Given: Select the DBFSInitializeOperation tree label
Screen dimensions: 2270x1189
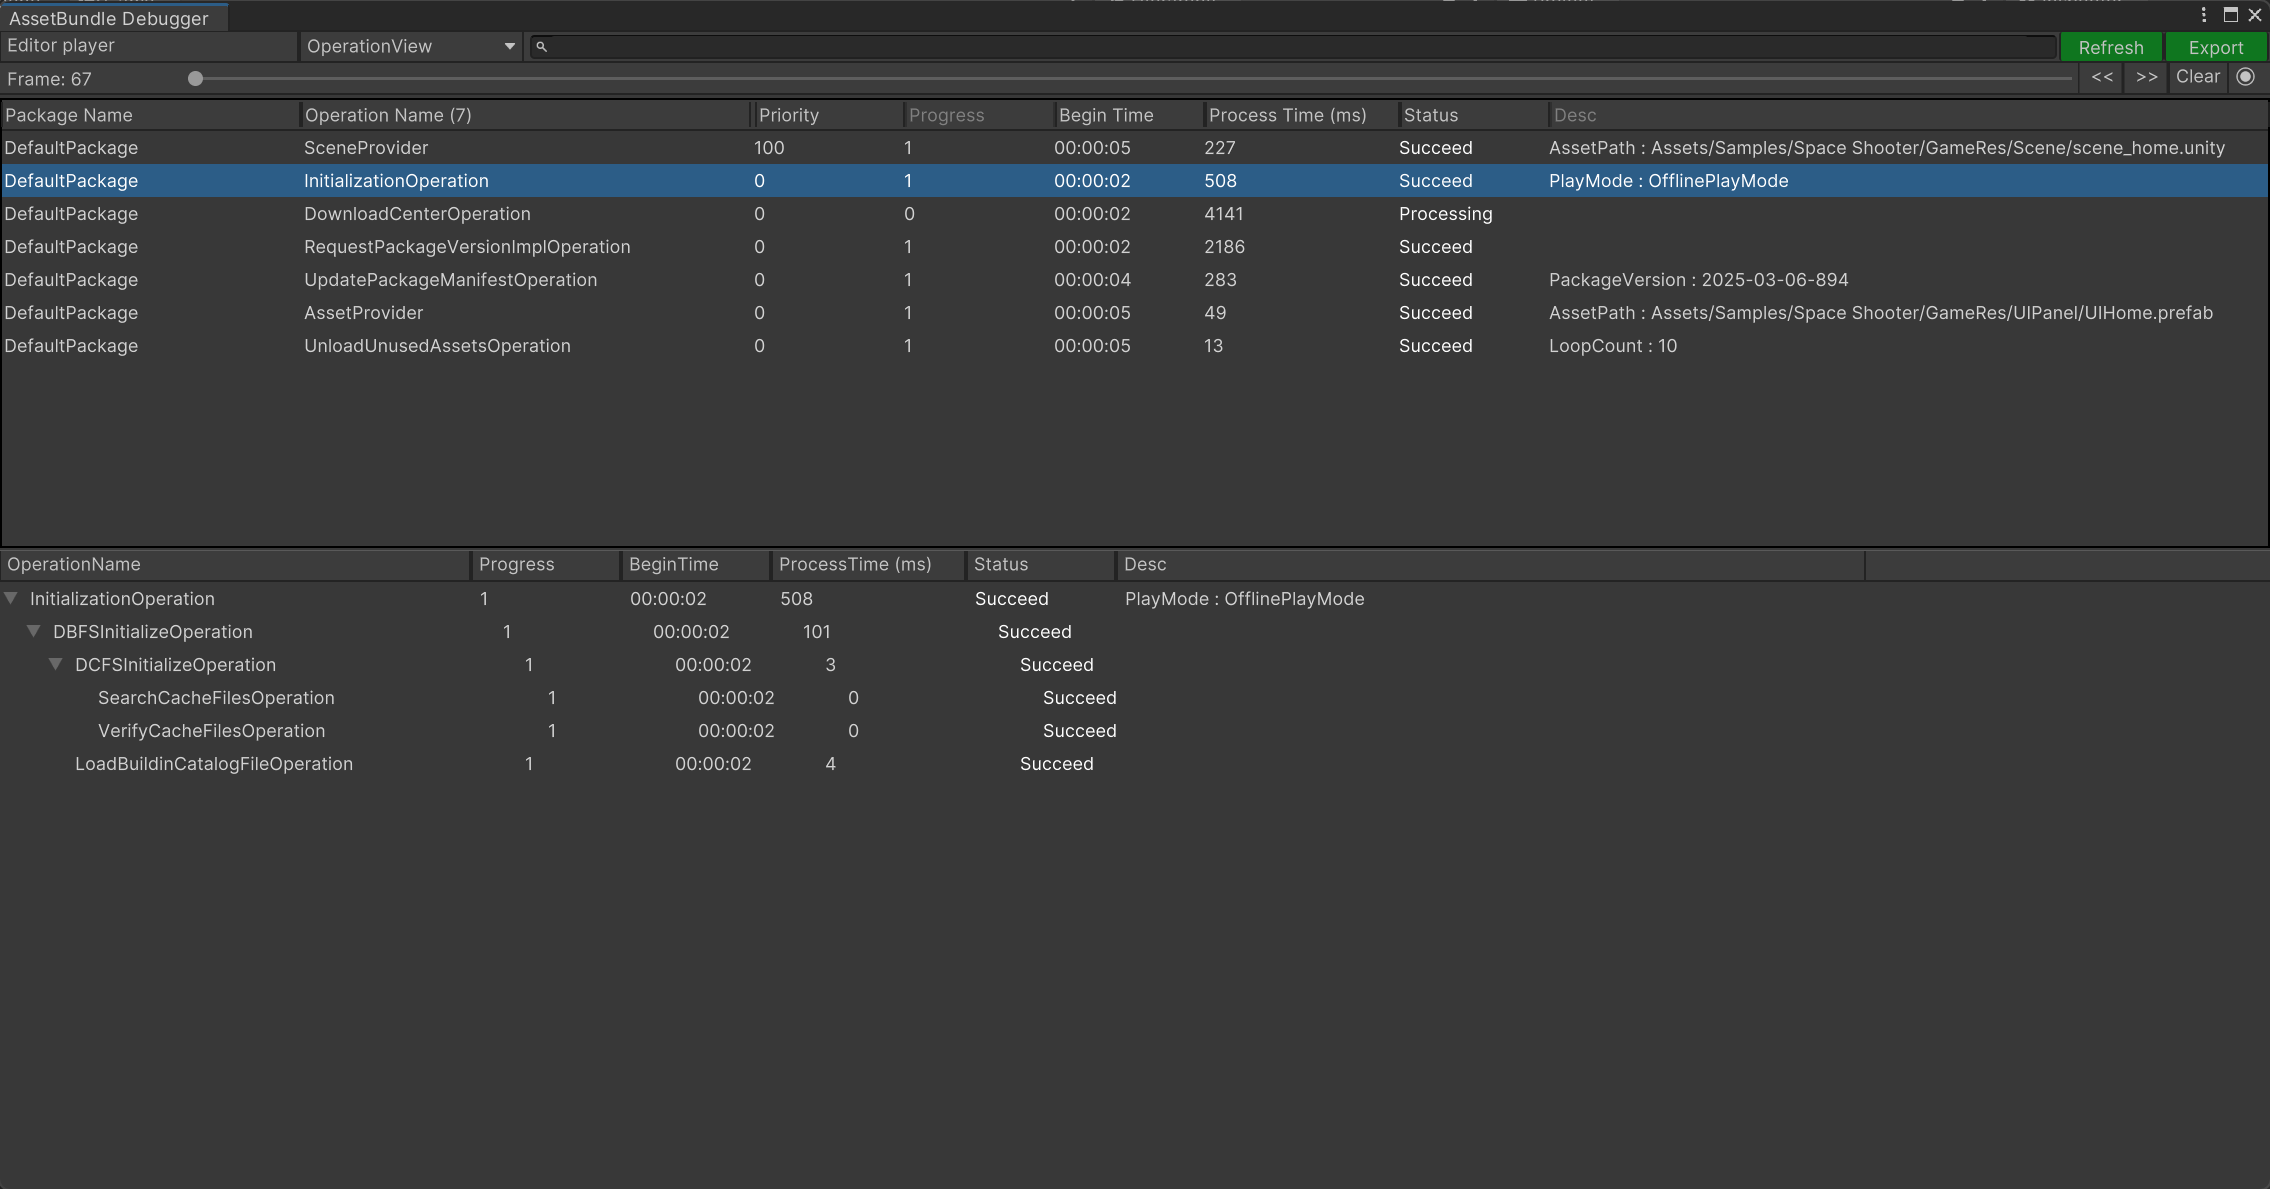Looking at the screenshot, I should pos(153,632).
